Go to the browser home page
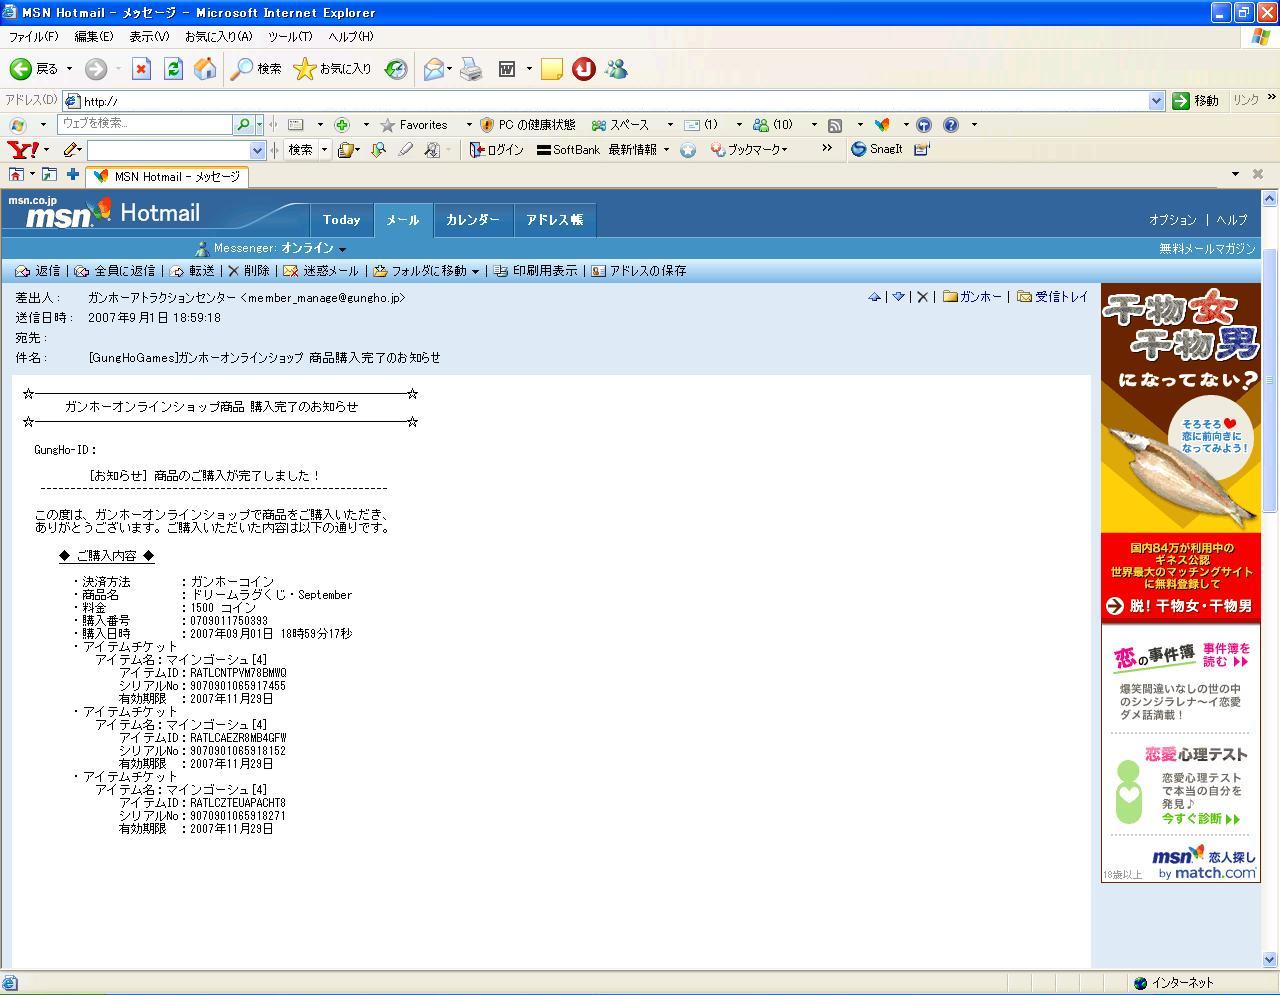 coord(205,69)
